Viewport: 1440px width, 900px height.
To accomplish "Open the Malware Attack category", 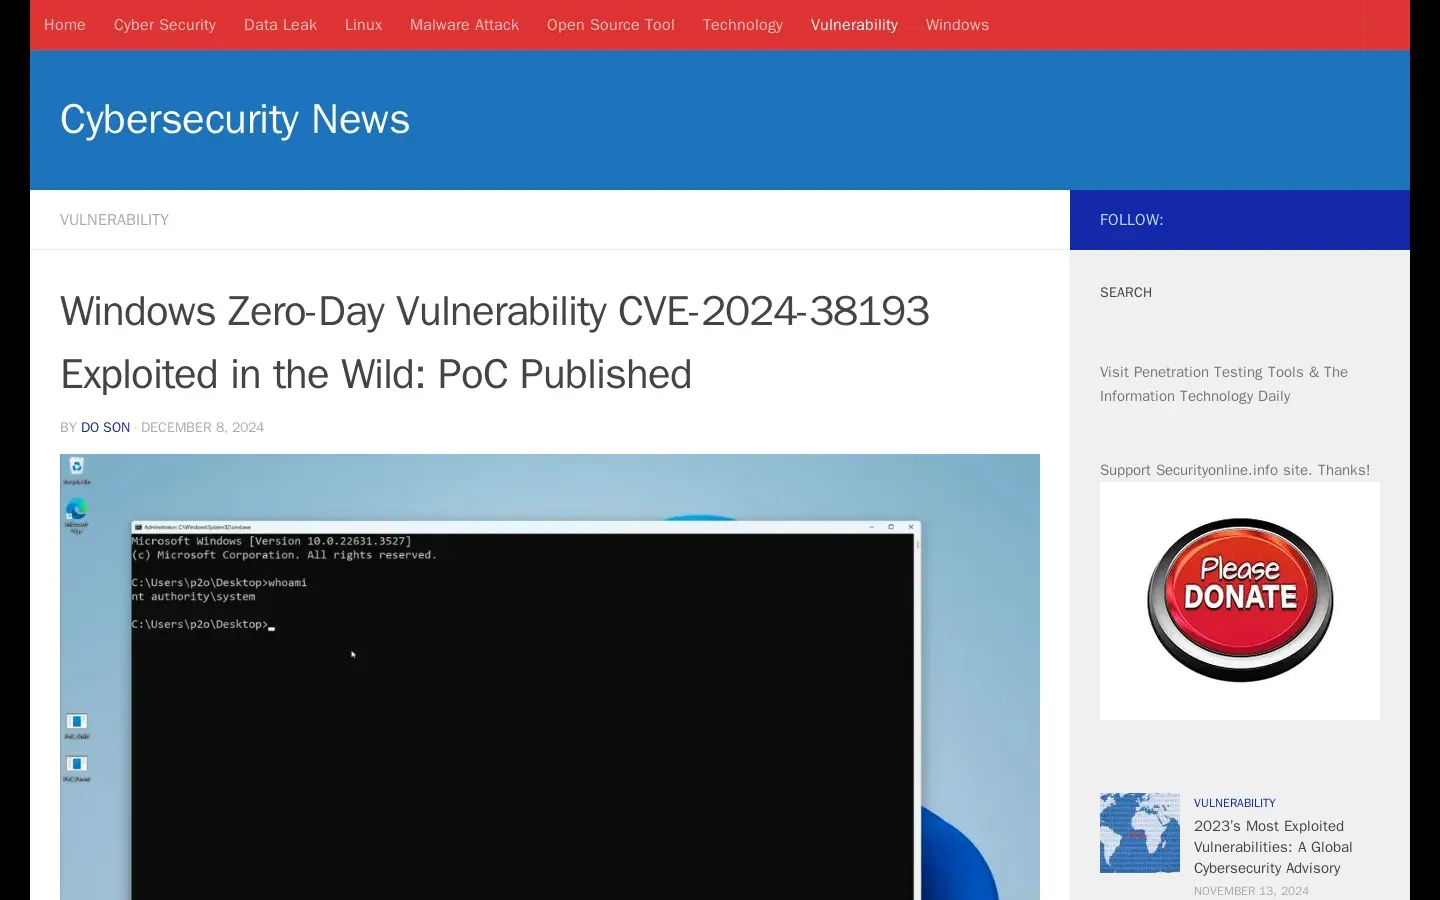I will click(464, 25).
